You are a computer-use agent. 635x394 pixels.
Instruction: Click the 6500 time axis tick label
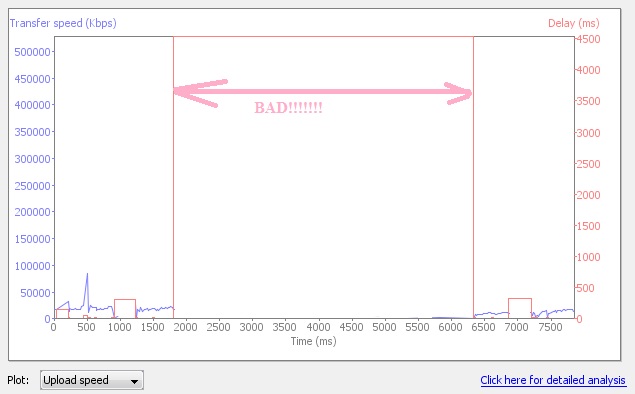point(484,327)
